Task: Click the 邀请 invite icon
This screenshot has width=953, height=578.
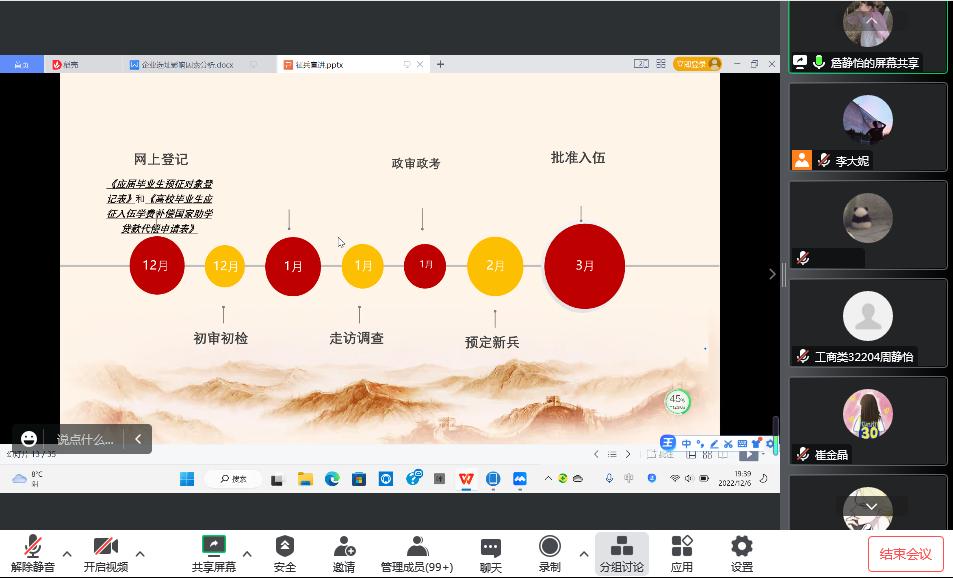Action: click(x=344, y=553)
